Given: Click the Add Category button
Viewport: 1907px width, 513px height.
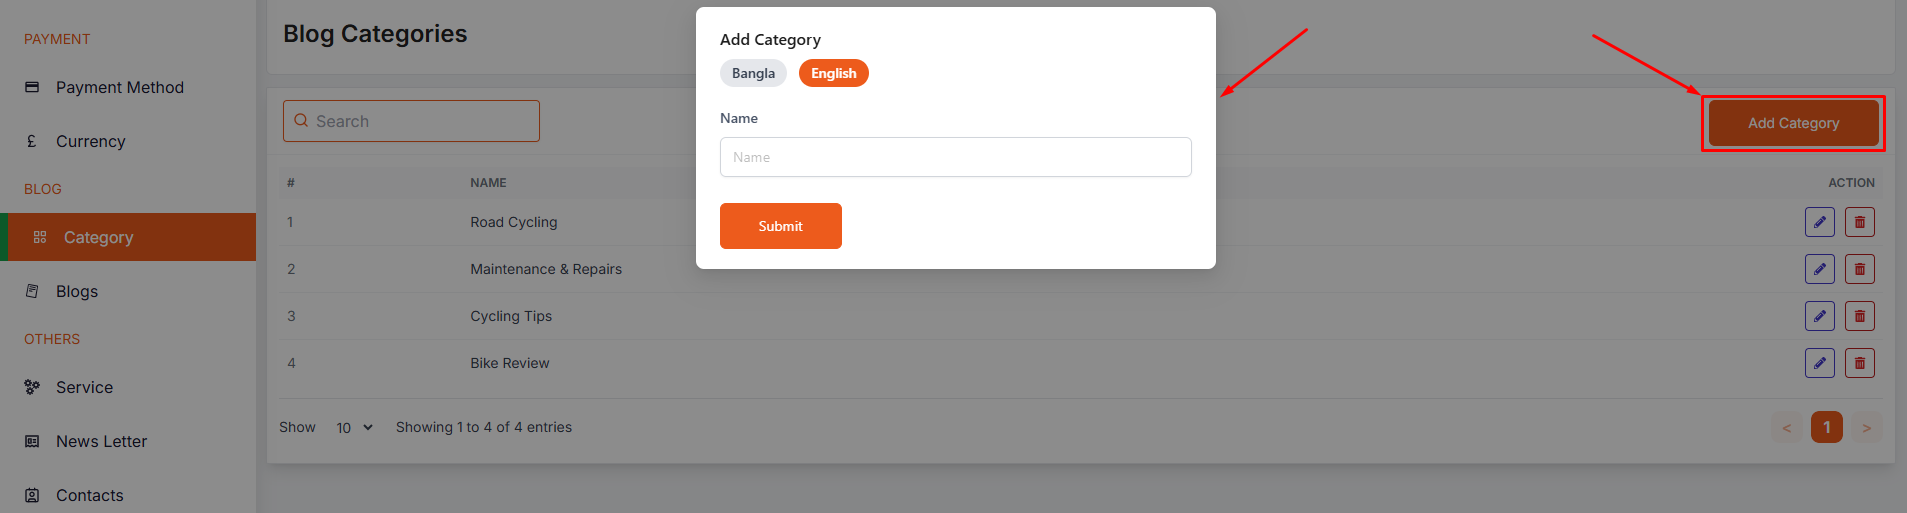Looking at the screenshot, I should click(x=1793, y=123).
